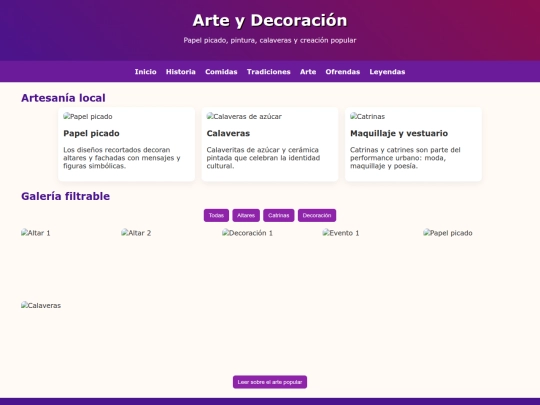Screen dimensions: 540x405
Task: Open the Ofrendas section link
Action: 343,72
